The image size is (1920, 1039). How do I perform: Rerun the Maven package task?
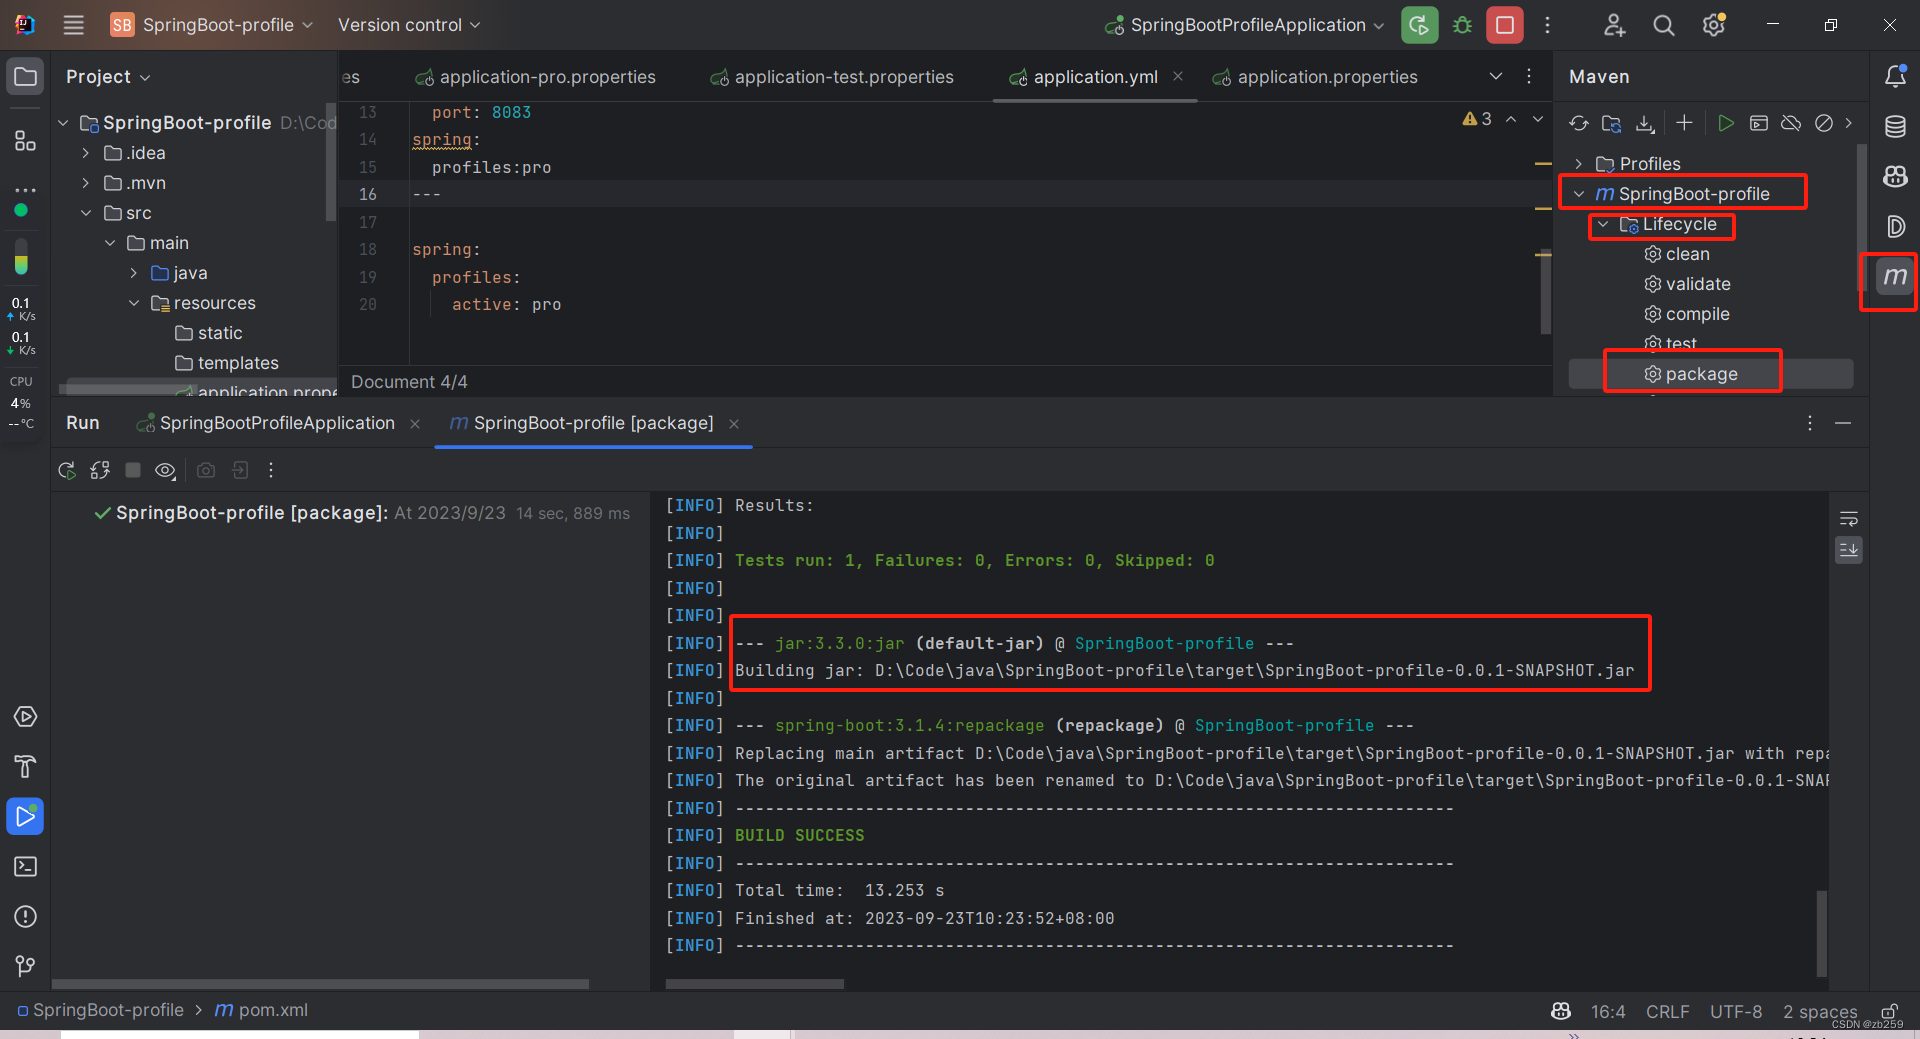(67, 470)
